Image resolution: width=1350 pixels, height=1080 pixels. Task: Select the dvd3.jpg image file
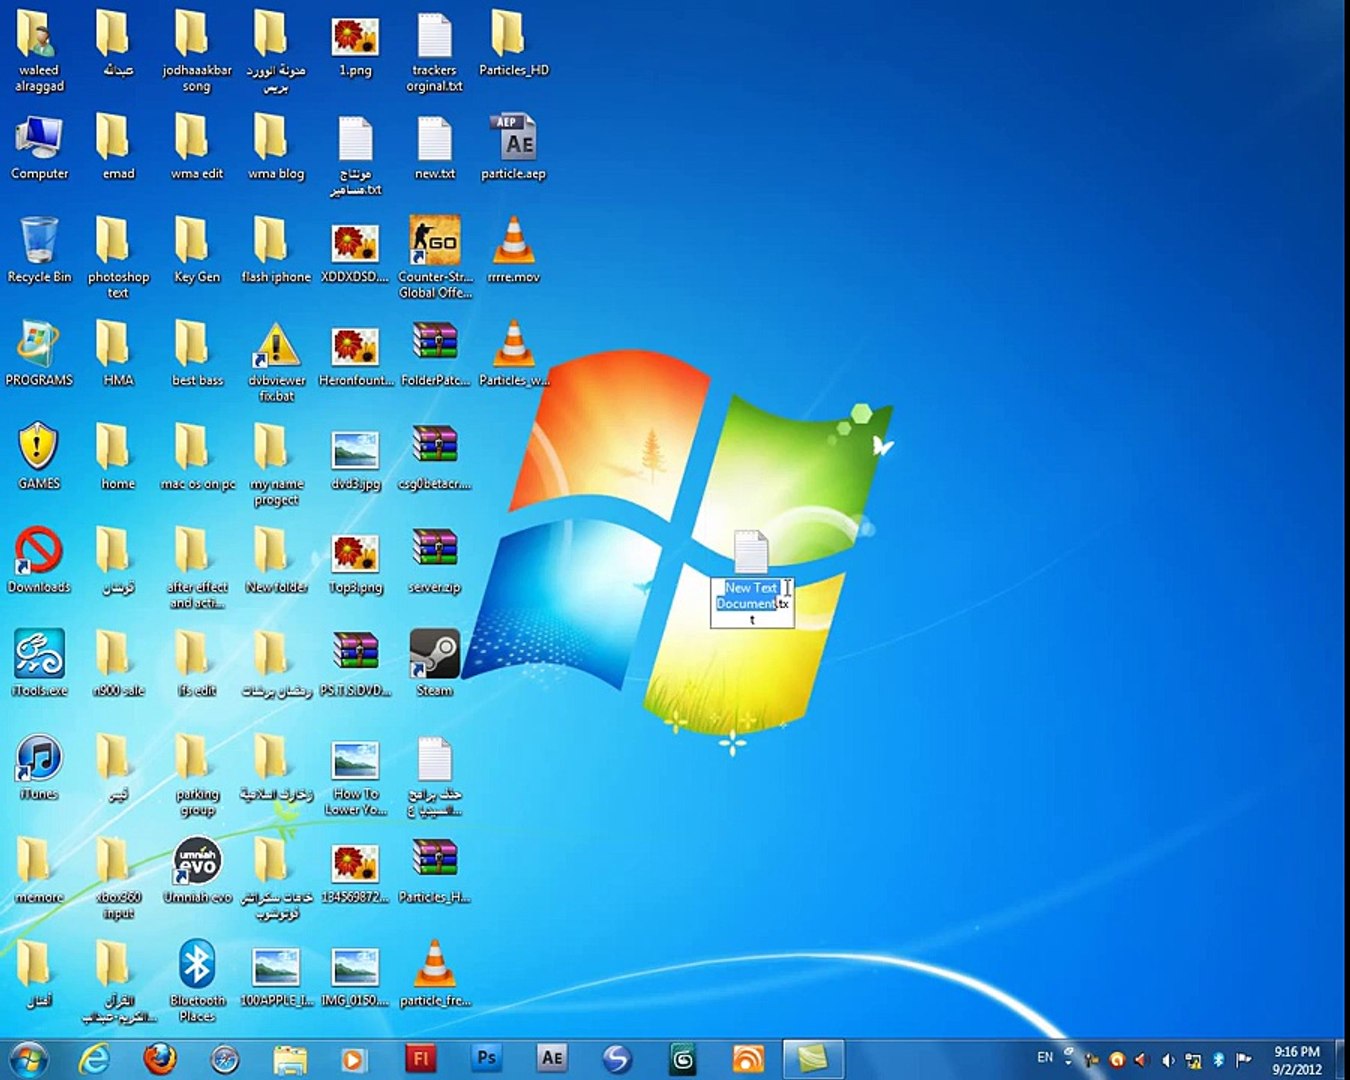pos(355,456)
